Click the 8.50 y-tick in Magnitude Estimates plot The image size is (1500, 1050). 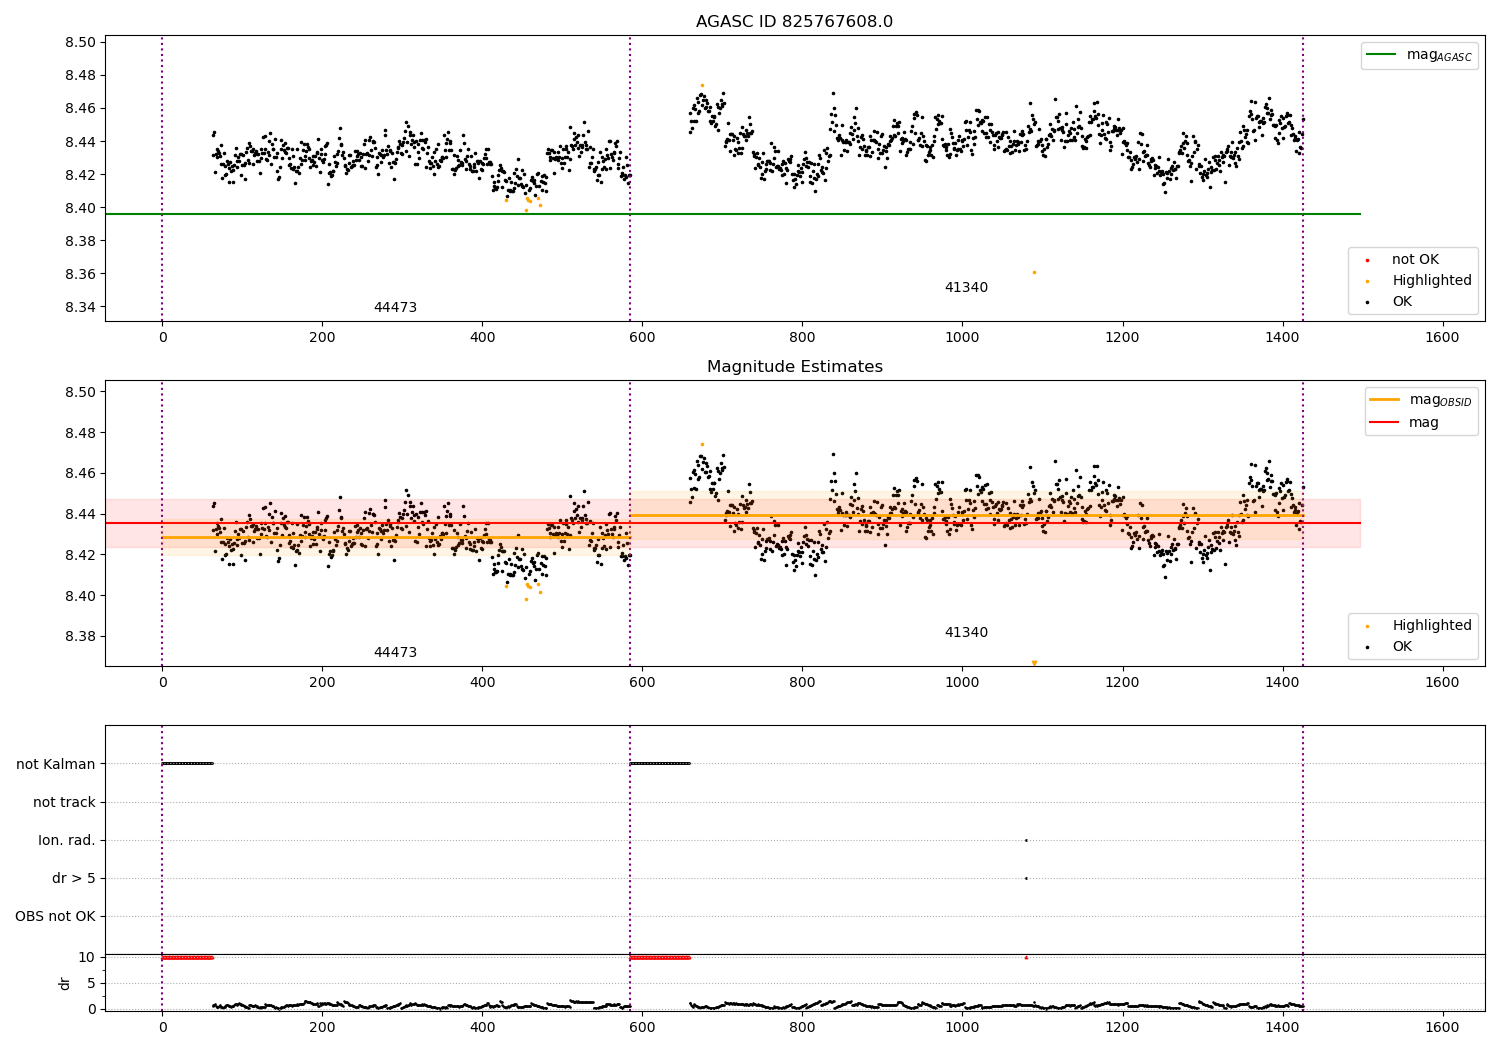pos(80,392)
